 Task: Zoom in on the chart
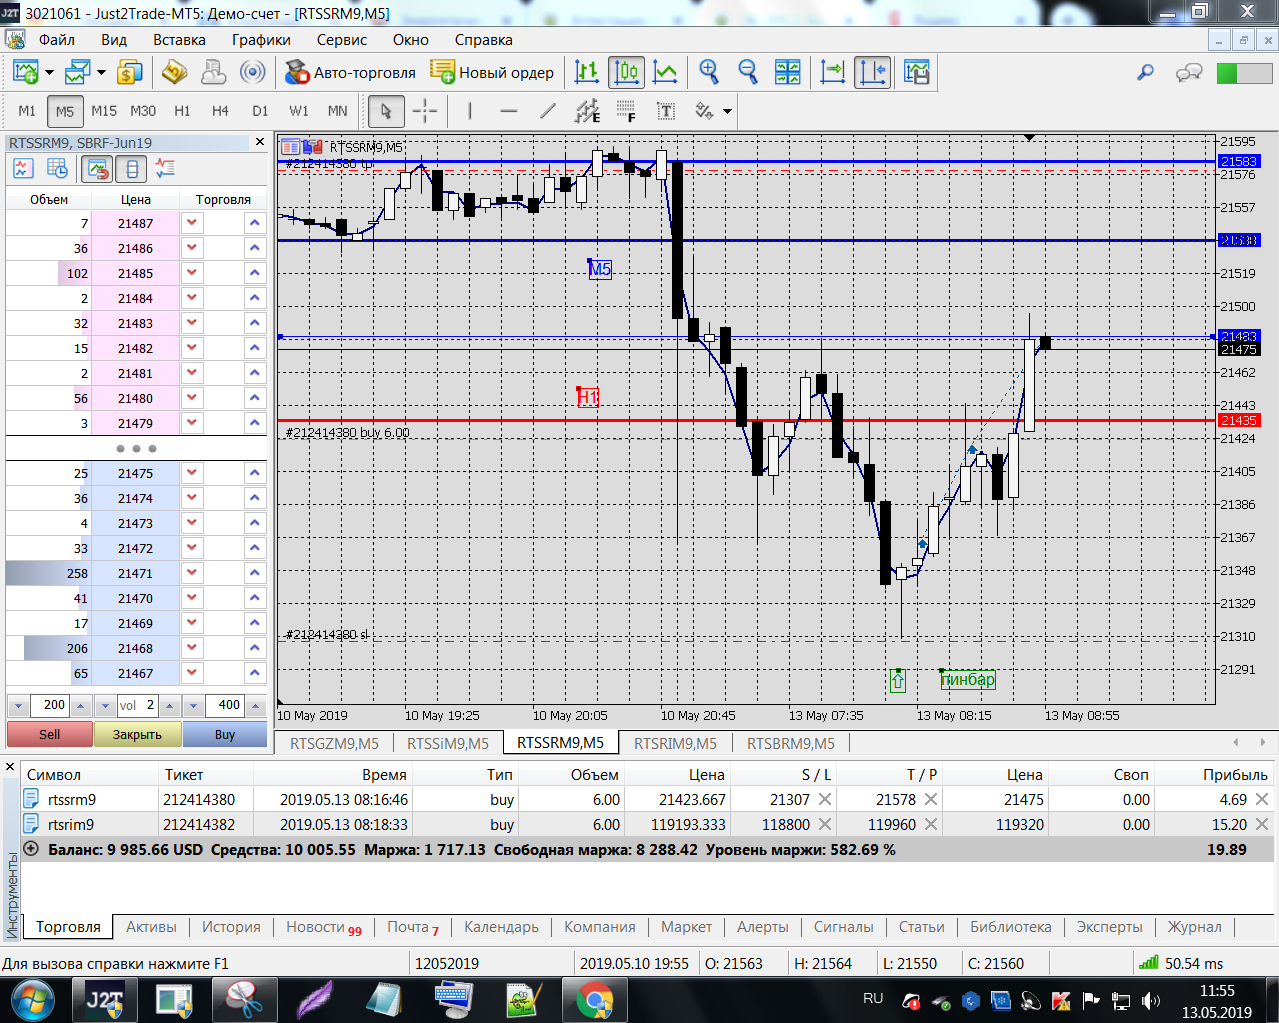click(709, 72)
